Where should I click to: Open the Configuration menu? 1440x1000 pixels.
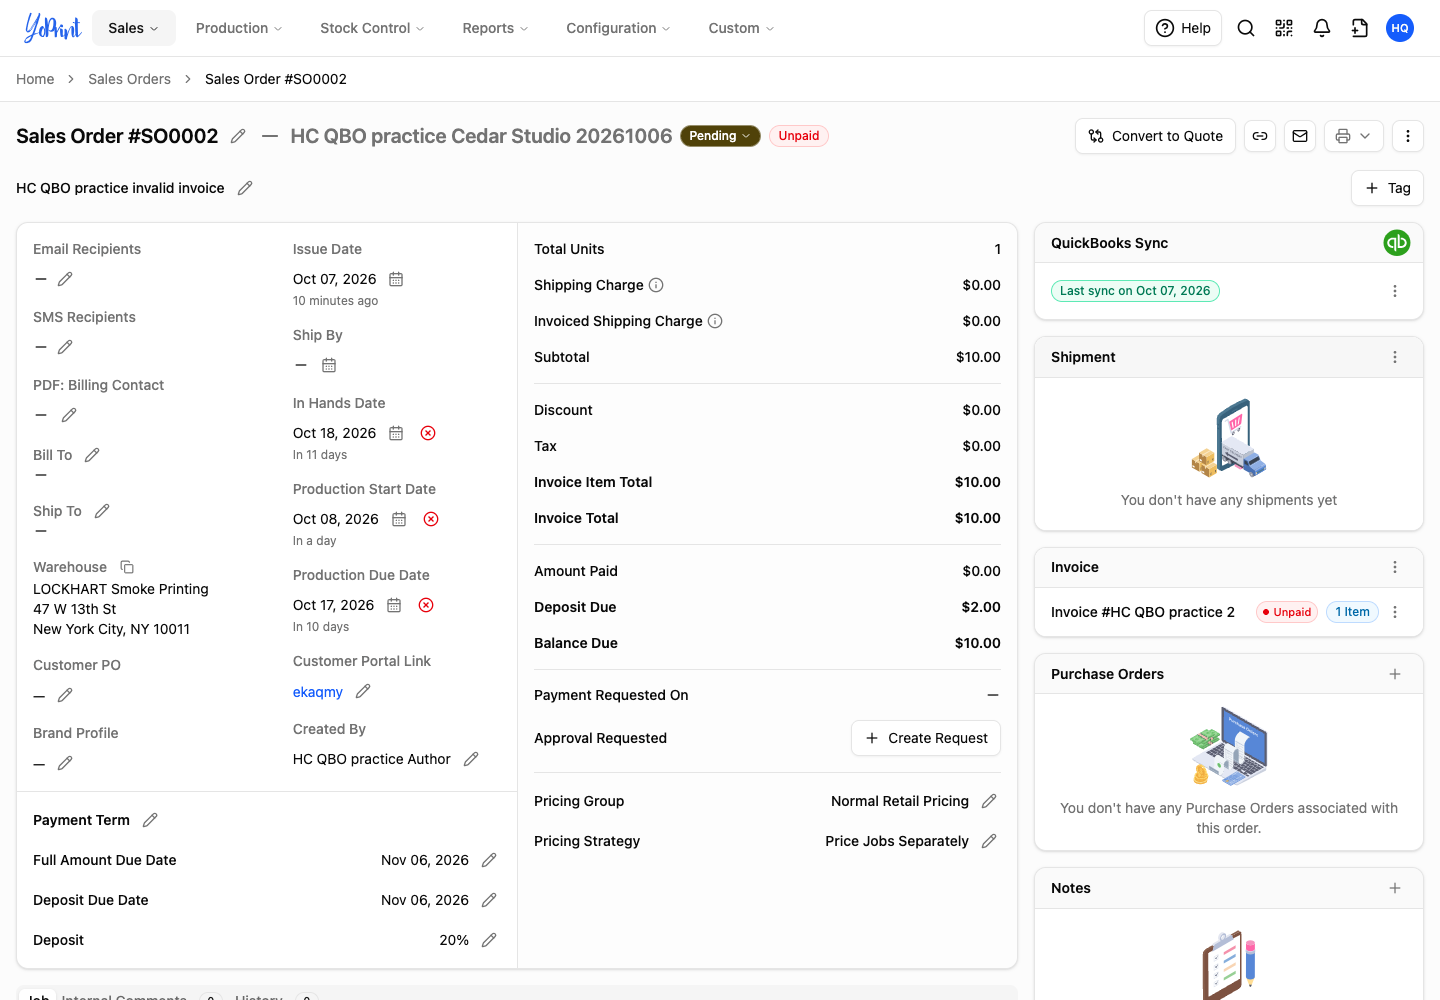coord(618,28)
